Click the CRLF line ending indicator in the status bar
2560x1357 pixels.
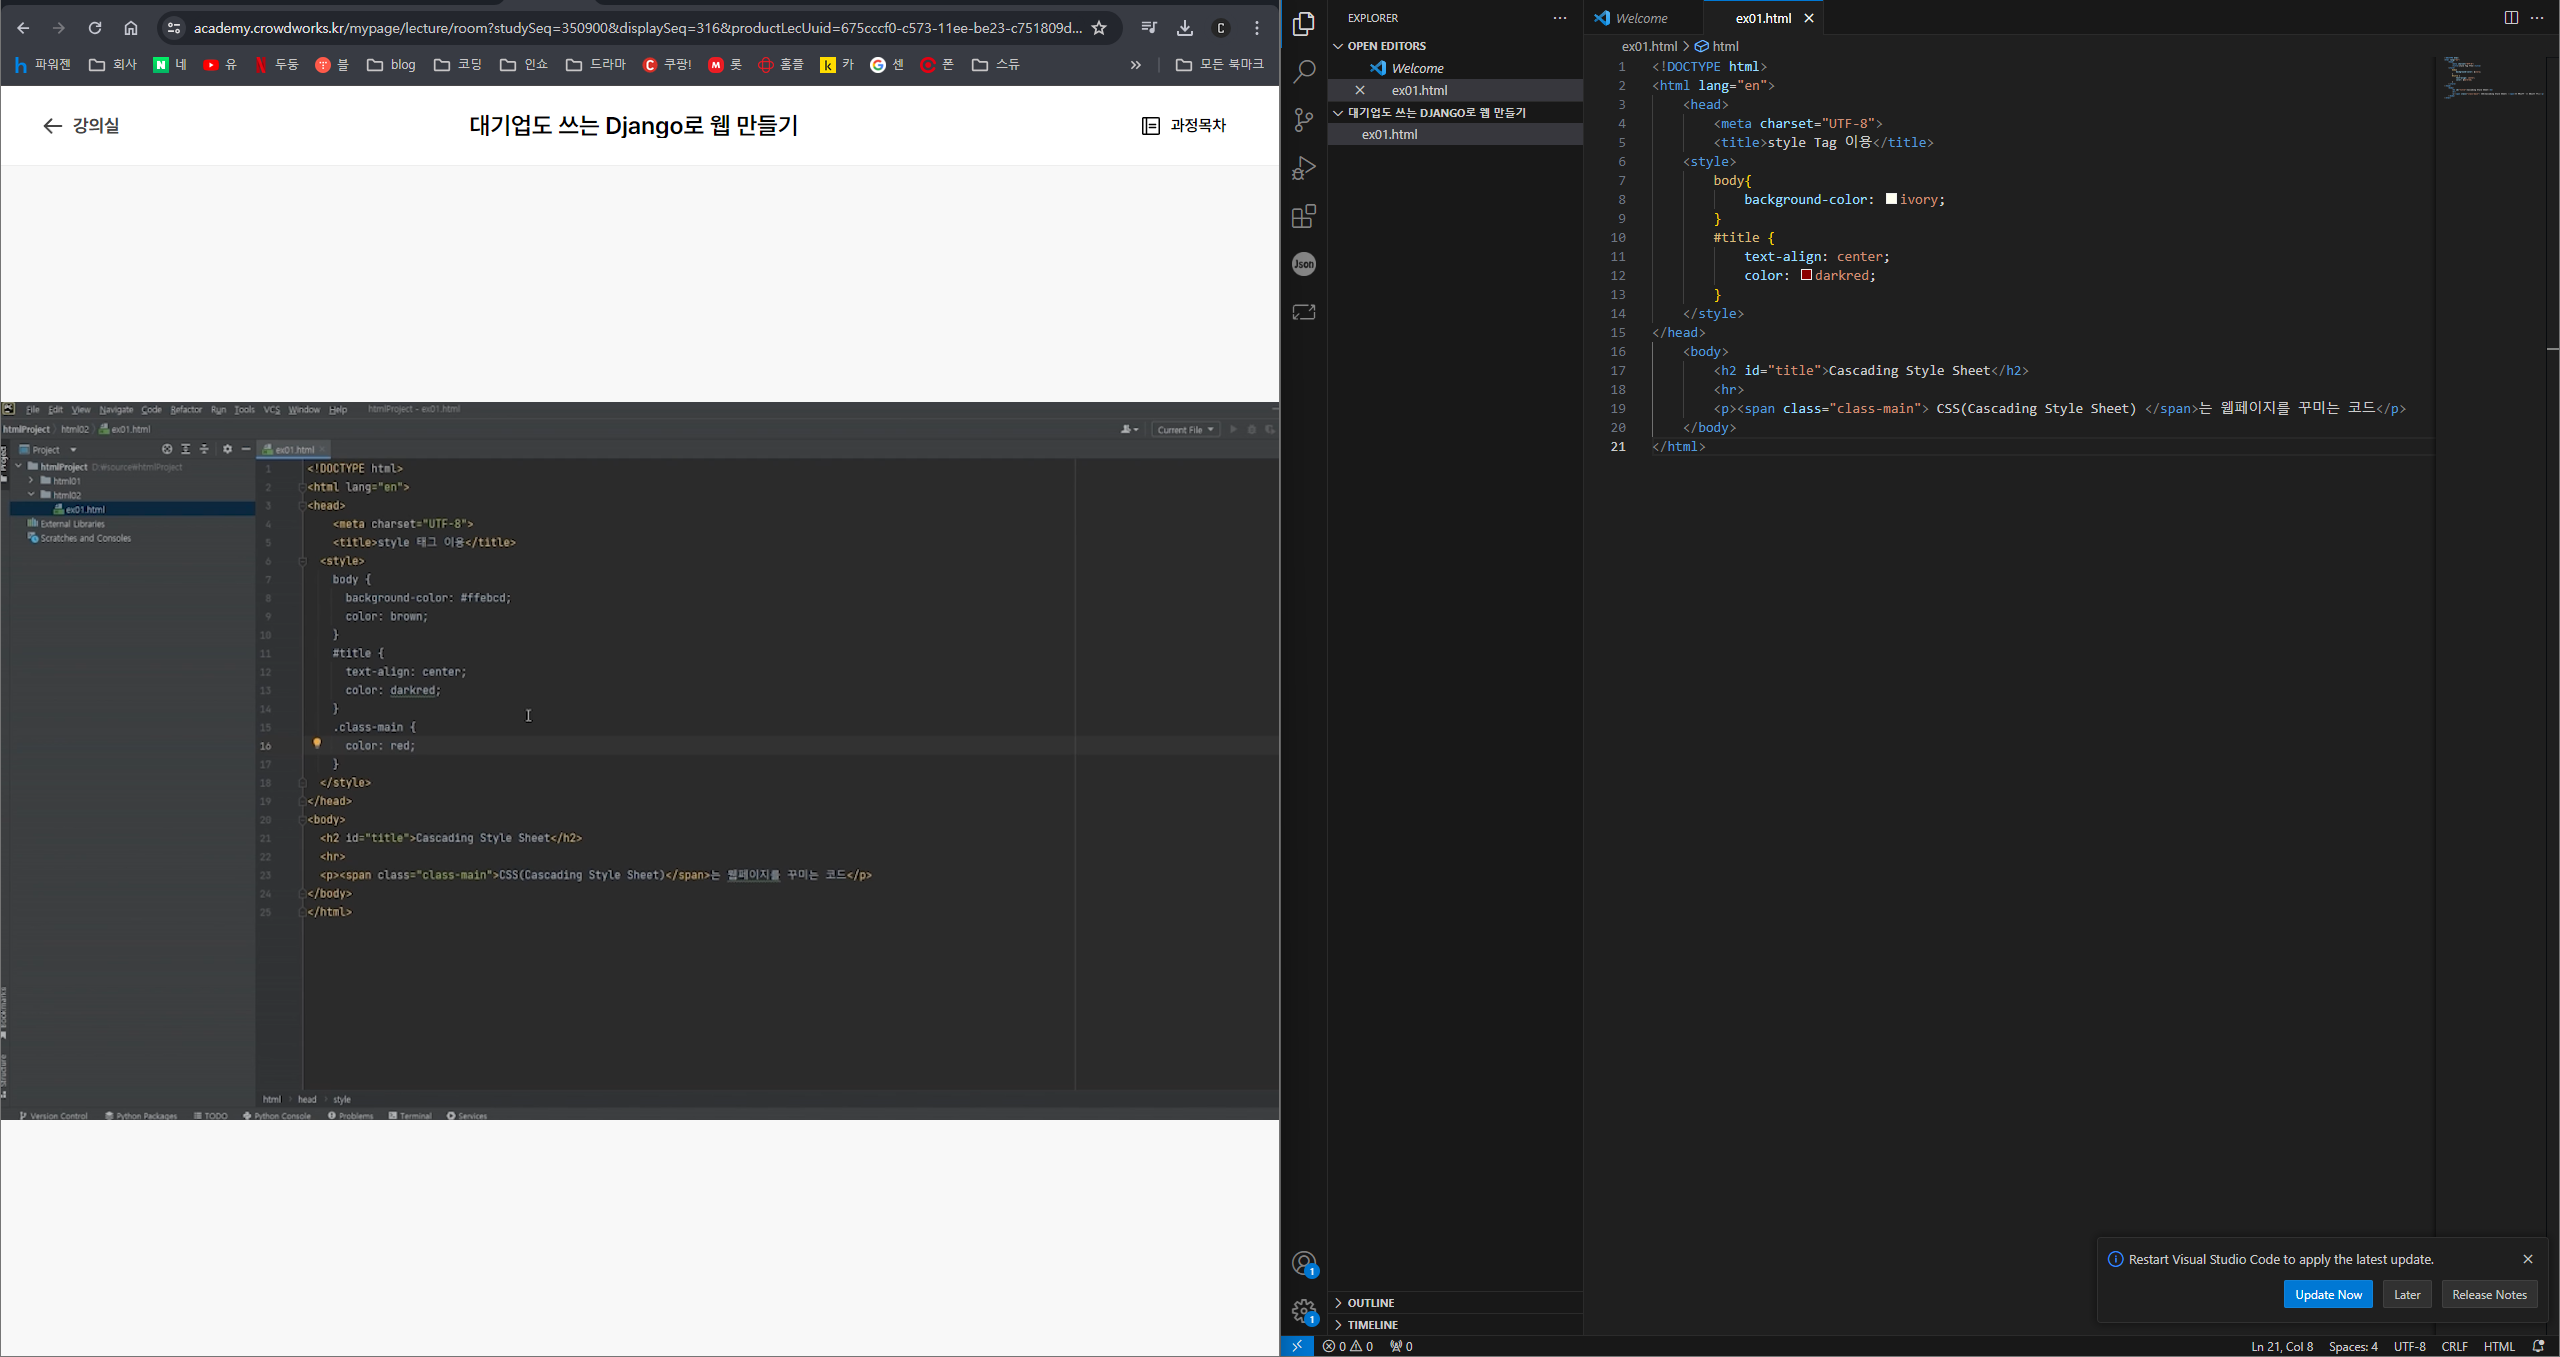(x=2454, y=1346)
